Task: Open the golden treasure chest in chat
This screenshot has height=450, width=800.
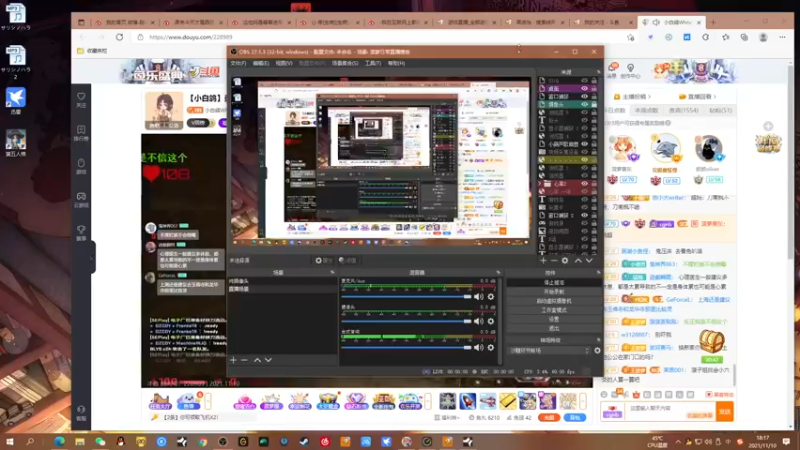Action: (x=712, y=340)
